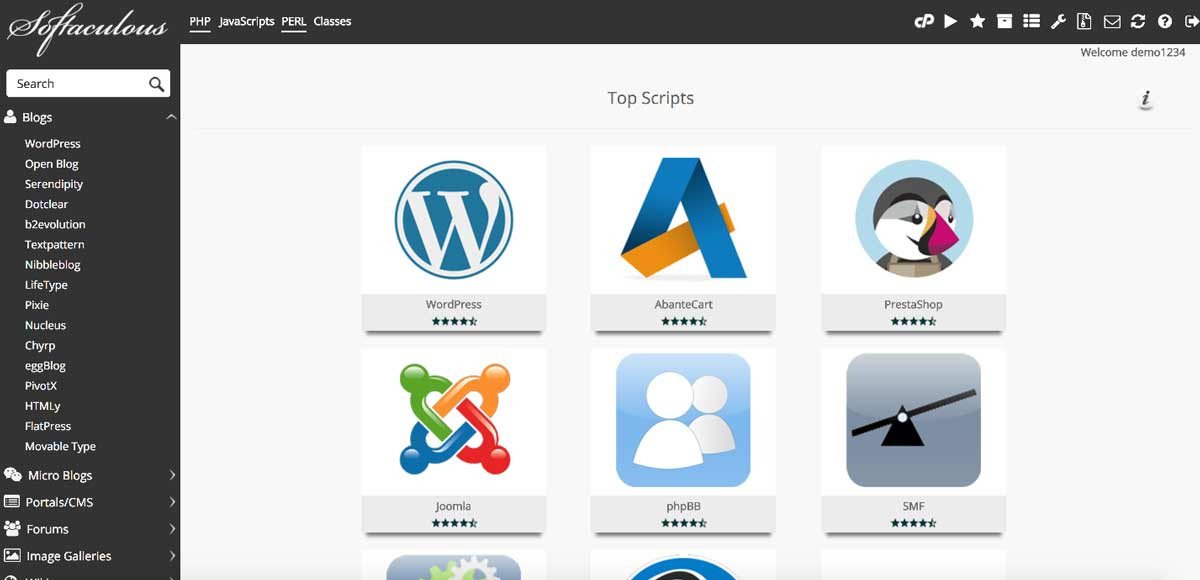This screenshot has height=580, width=1200.
Task: Open eggBlog in the sidebar
Action: click(x=46, y=366)
